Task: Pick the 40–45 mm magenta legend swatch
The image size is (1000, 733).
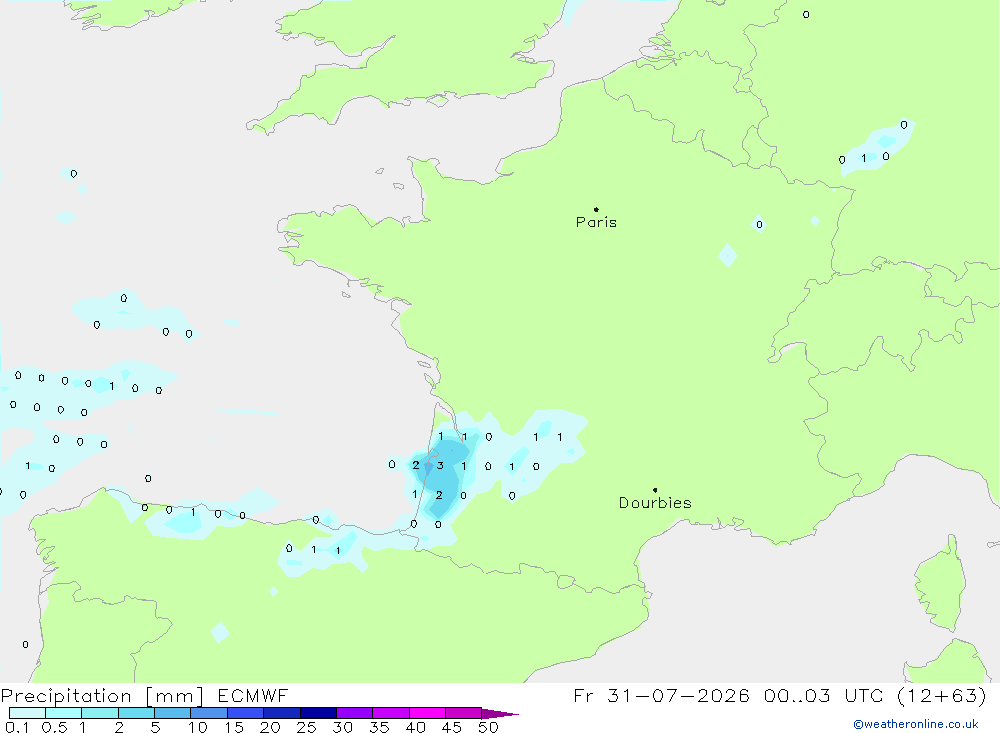Action: point(427,713)
